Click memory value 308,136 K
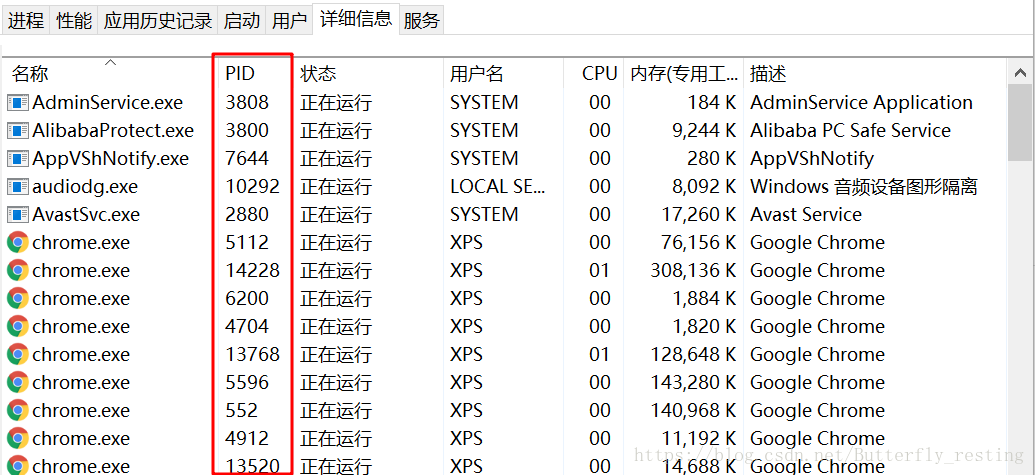 [693, 270]
